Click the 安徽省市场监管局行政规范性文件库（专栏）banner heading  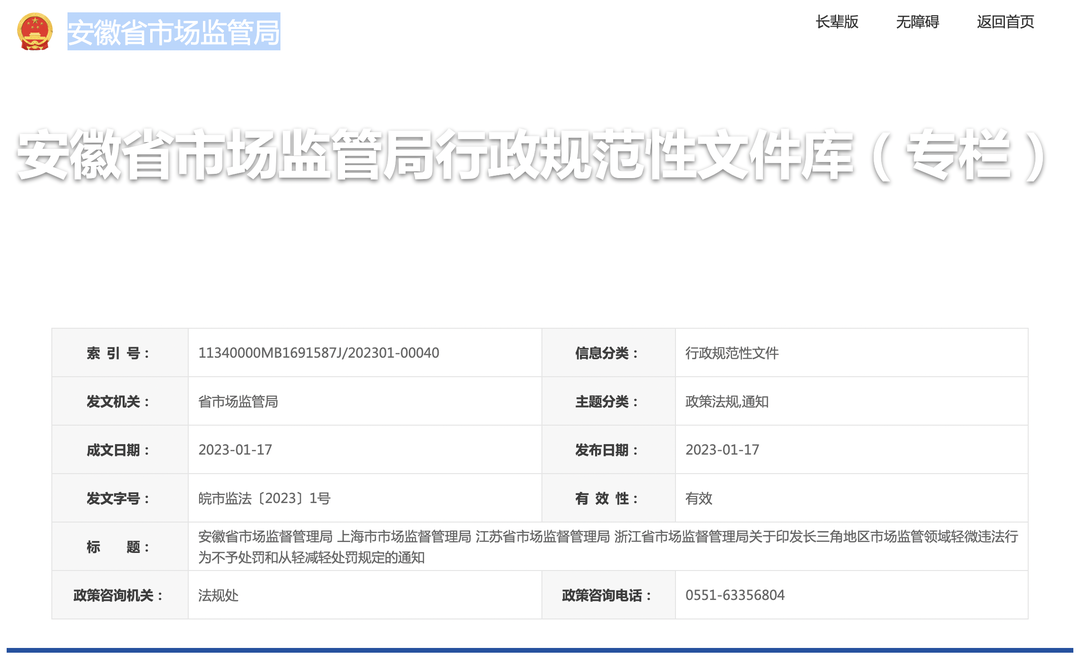532,156
